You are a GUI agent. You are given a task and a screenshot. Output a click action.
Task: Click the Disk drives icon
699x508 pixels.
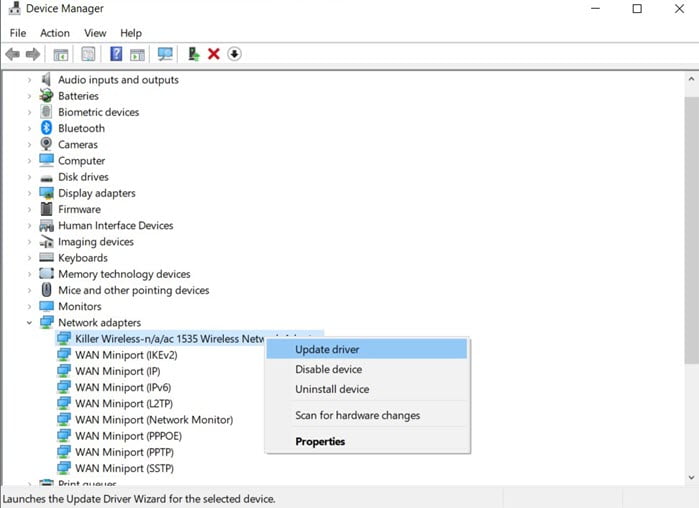(x=46, y=178)
